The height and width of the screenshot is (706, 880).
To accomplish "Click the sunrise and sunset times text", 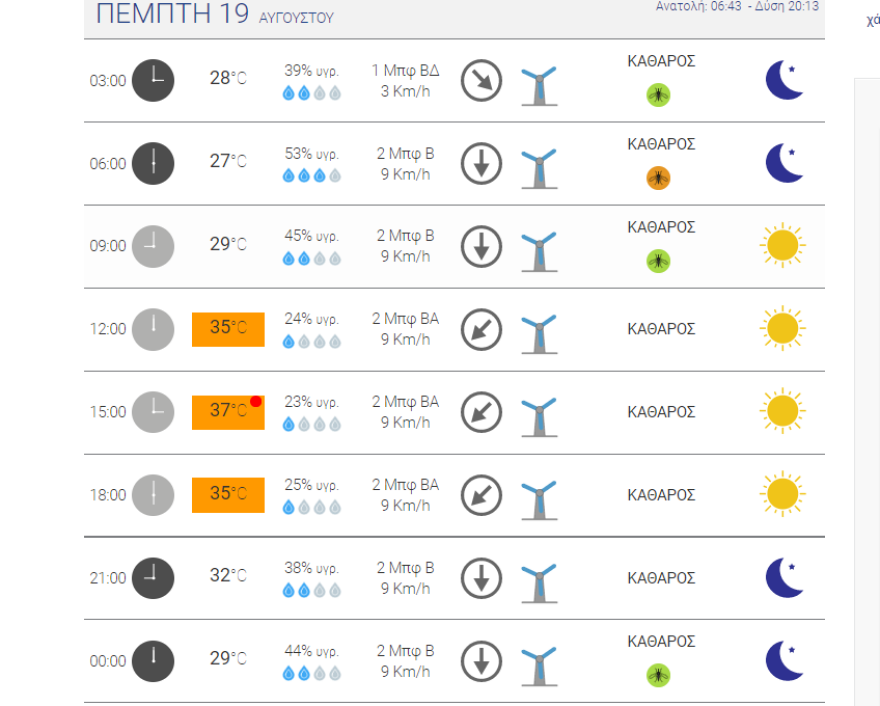I will [x=737, y=6].
